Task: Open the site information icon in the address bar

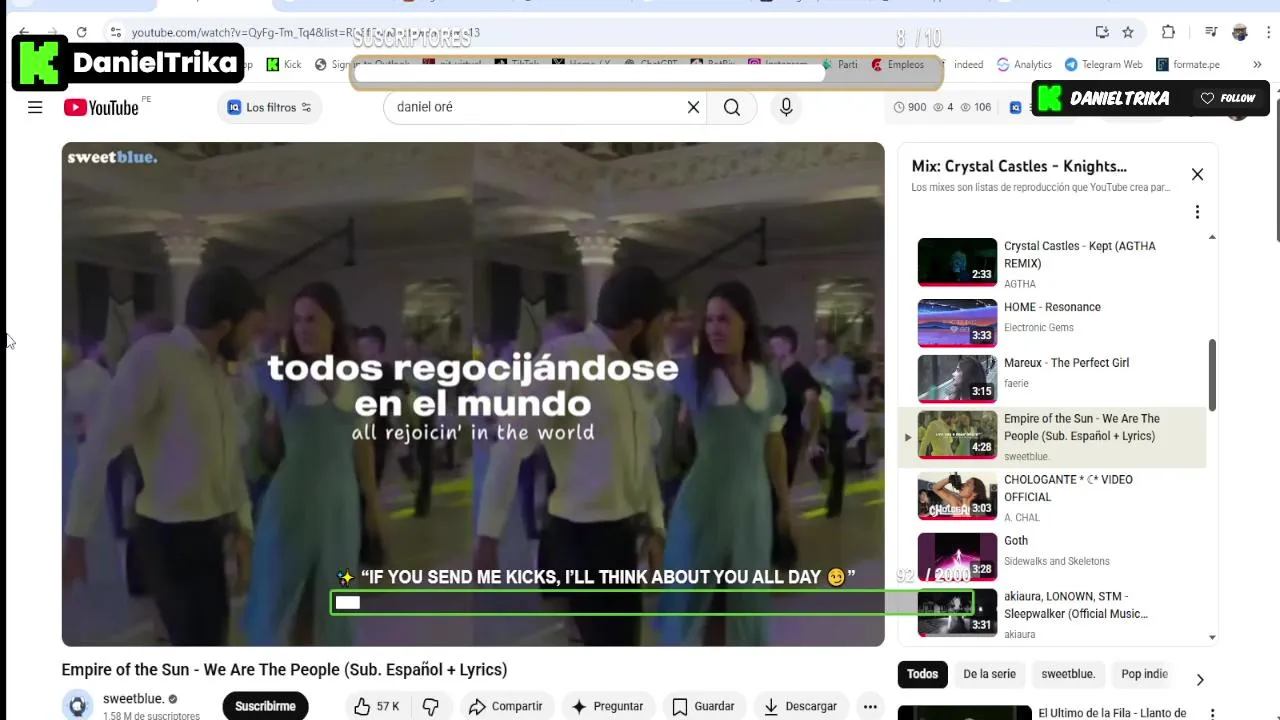Action: [116, 32]
